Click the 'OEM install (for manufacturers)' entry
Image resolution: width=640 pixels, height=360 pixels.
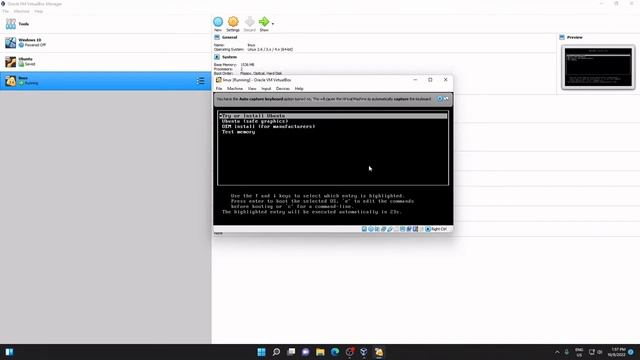click(x=268, y=127)
